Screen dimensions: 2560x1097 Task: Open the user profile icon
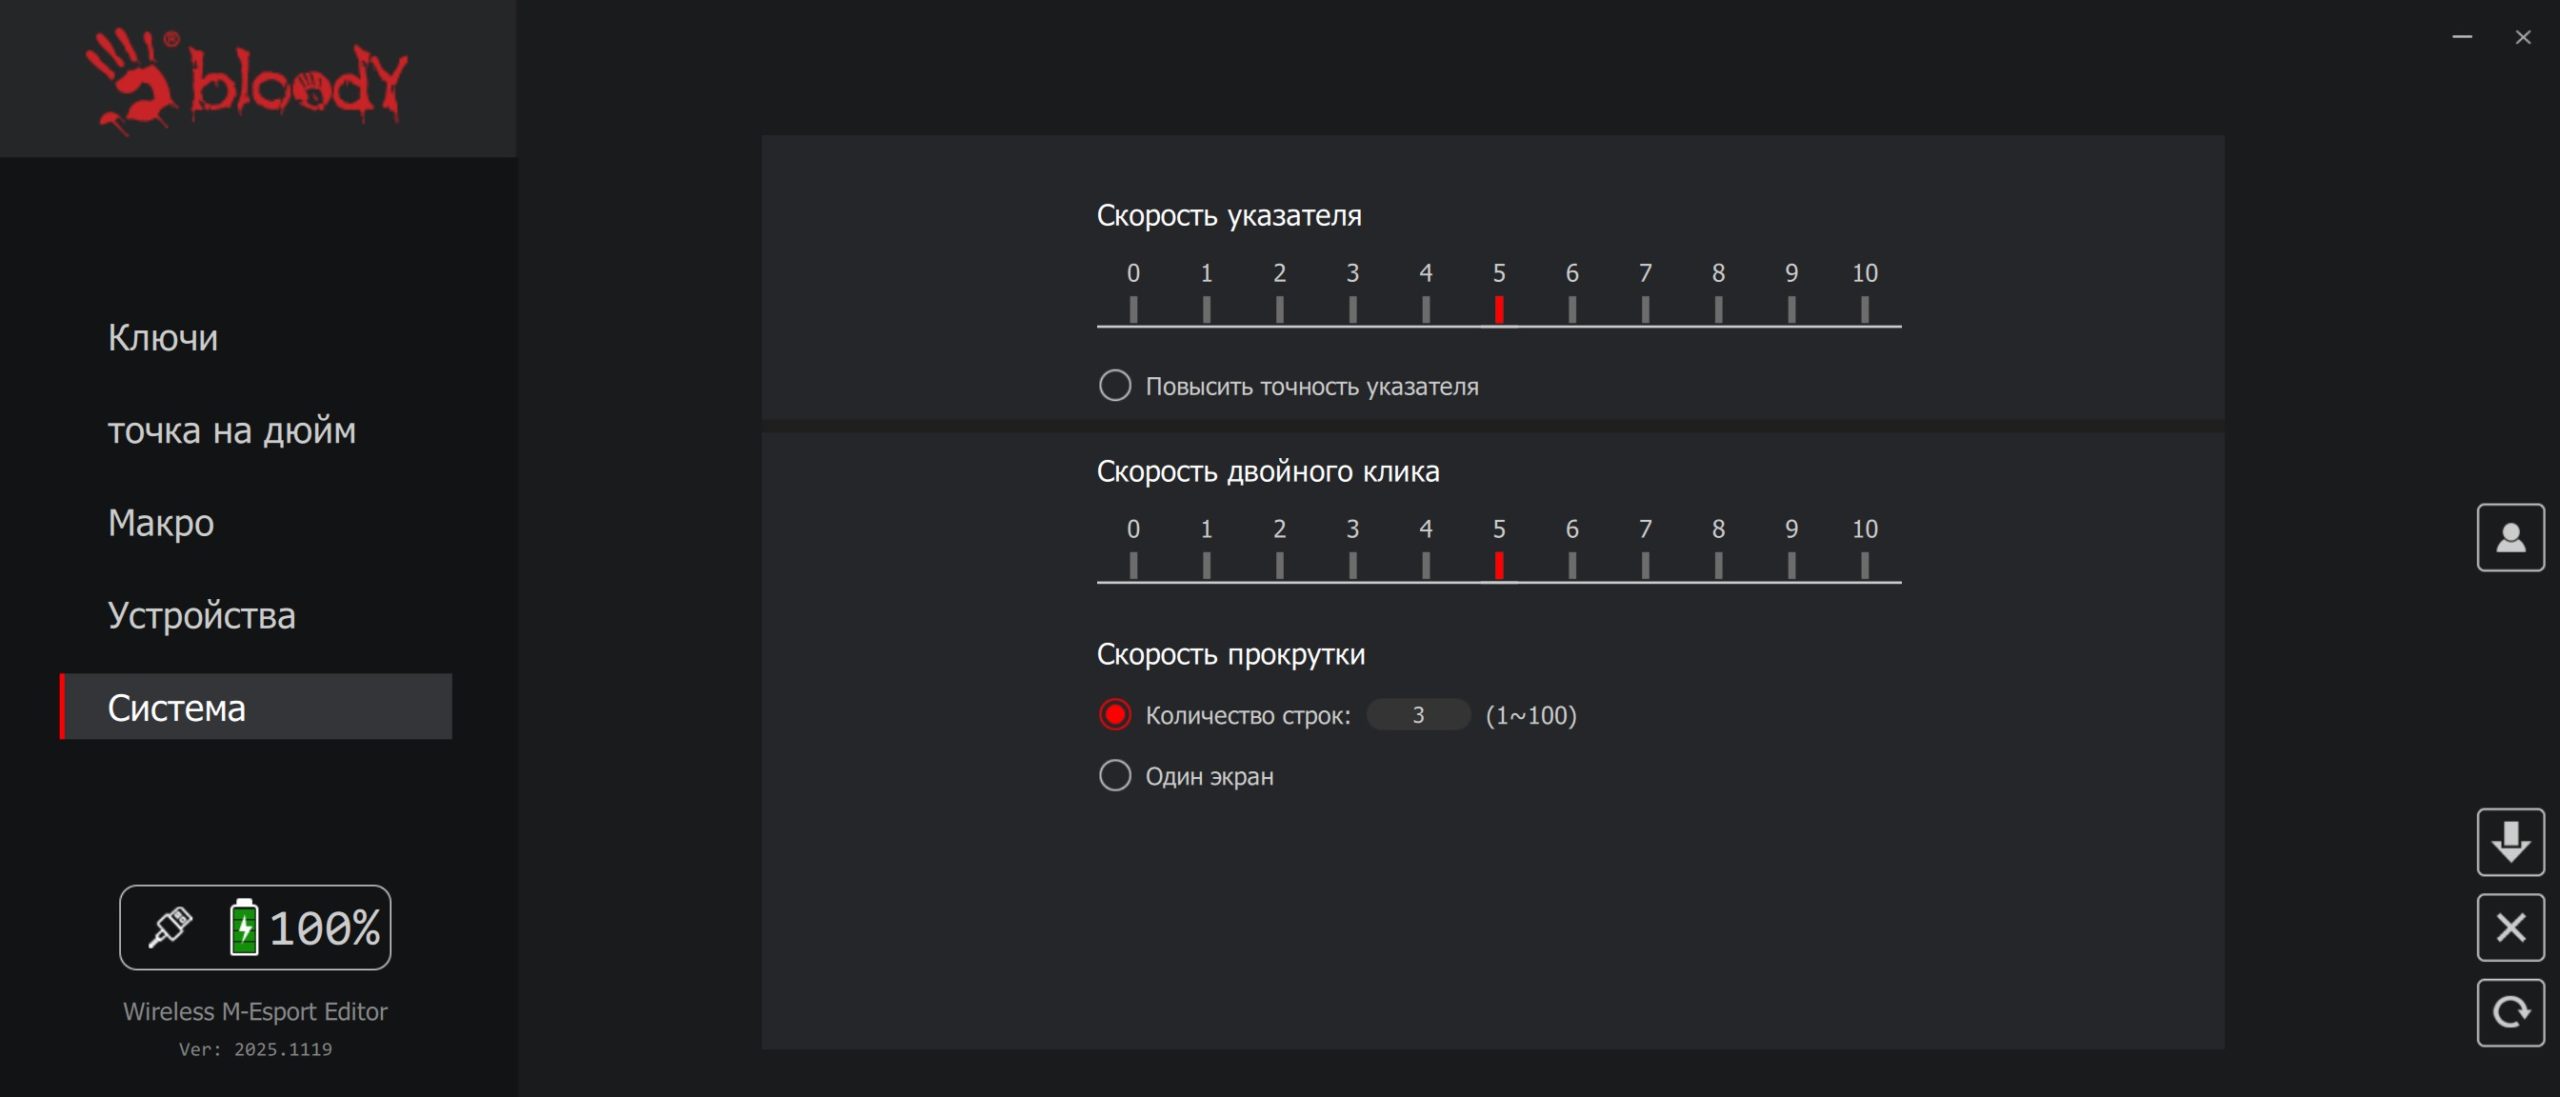pyautogui.click(x=2510, y=538)
